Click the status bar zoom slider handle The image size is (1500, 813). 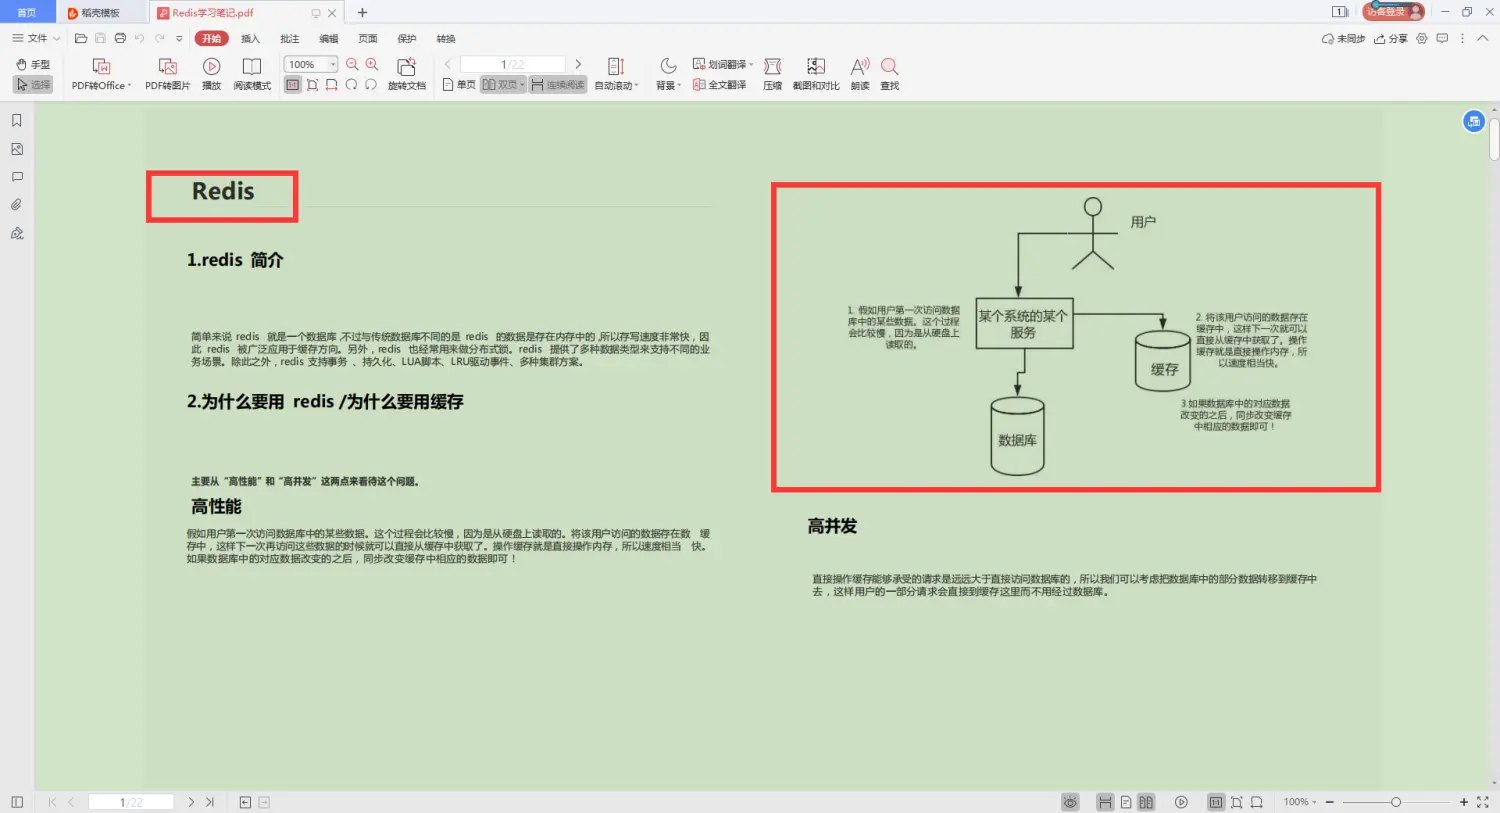[1396, 802]
